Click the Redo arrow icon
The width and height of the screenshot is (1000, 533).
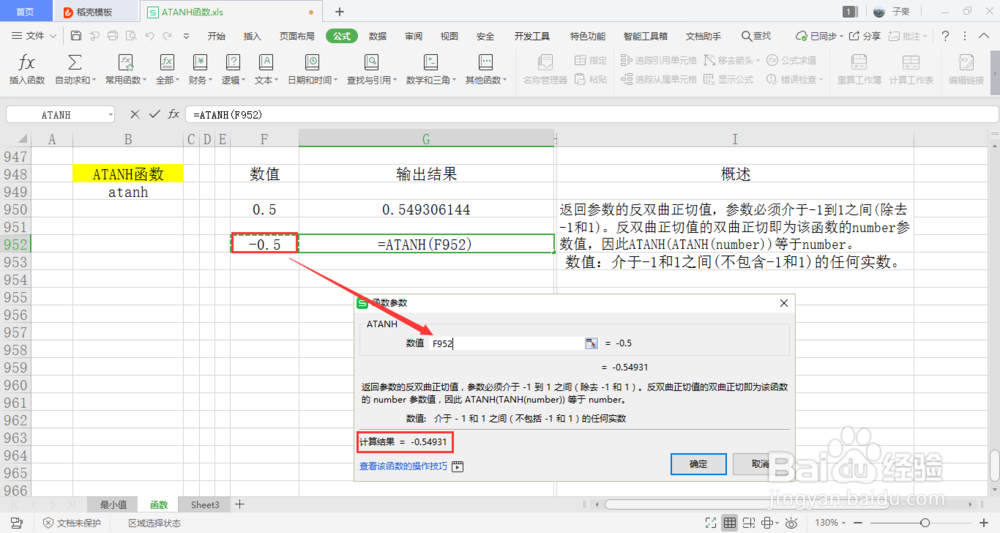[x=167, y=36]
